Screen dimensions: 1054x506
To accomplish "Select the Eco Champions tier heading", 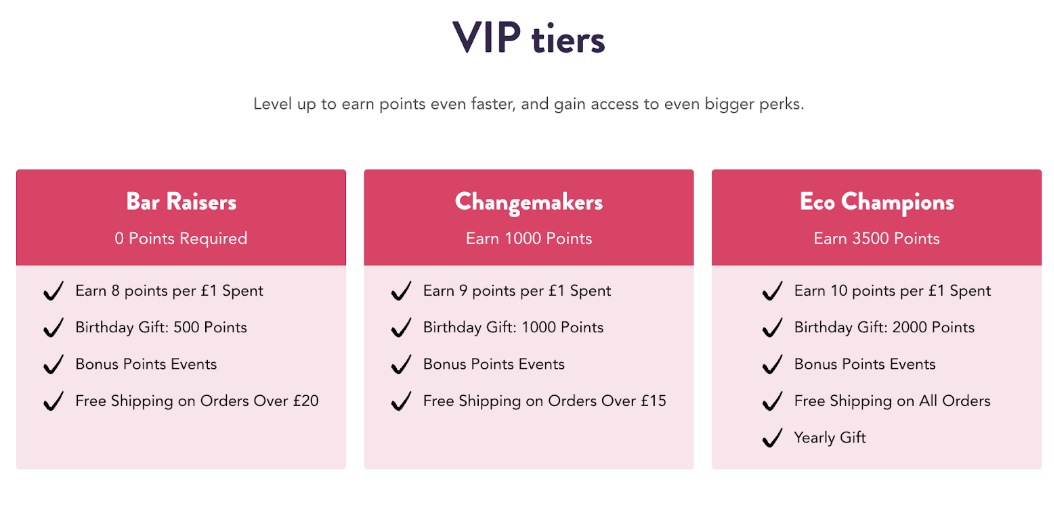I will [877, 203].
